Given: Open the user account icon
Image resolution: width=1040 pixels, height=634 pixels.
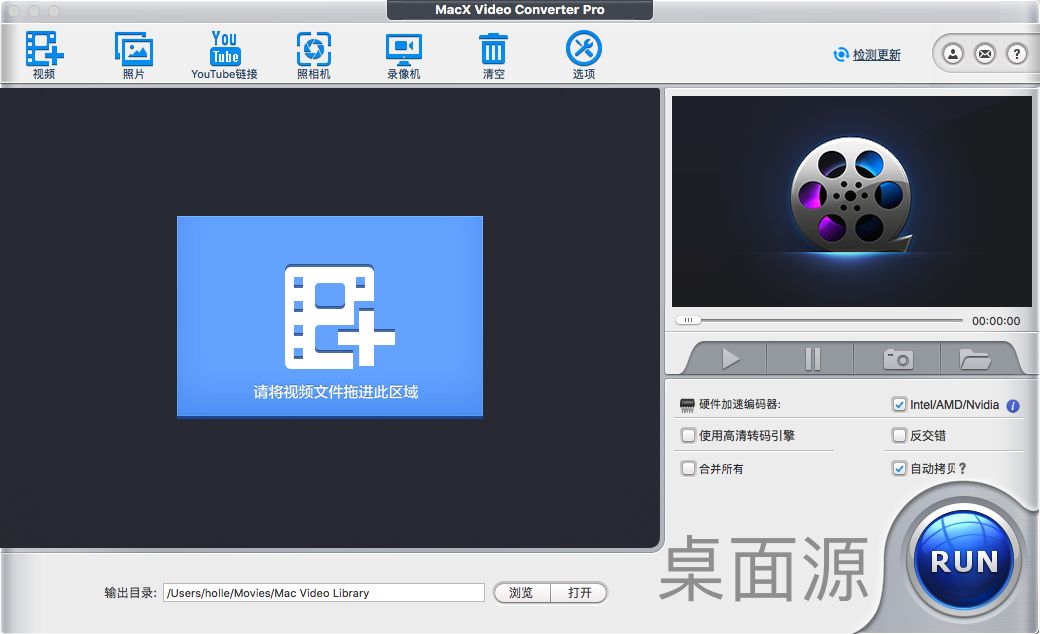Looking at the screenshot, I should tap(953, 54).
